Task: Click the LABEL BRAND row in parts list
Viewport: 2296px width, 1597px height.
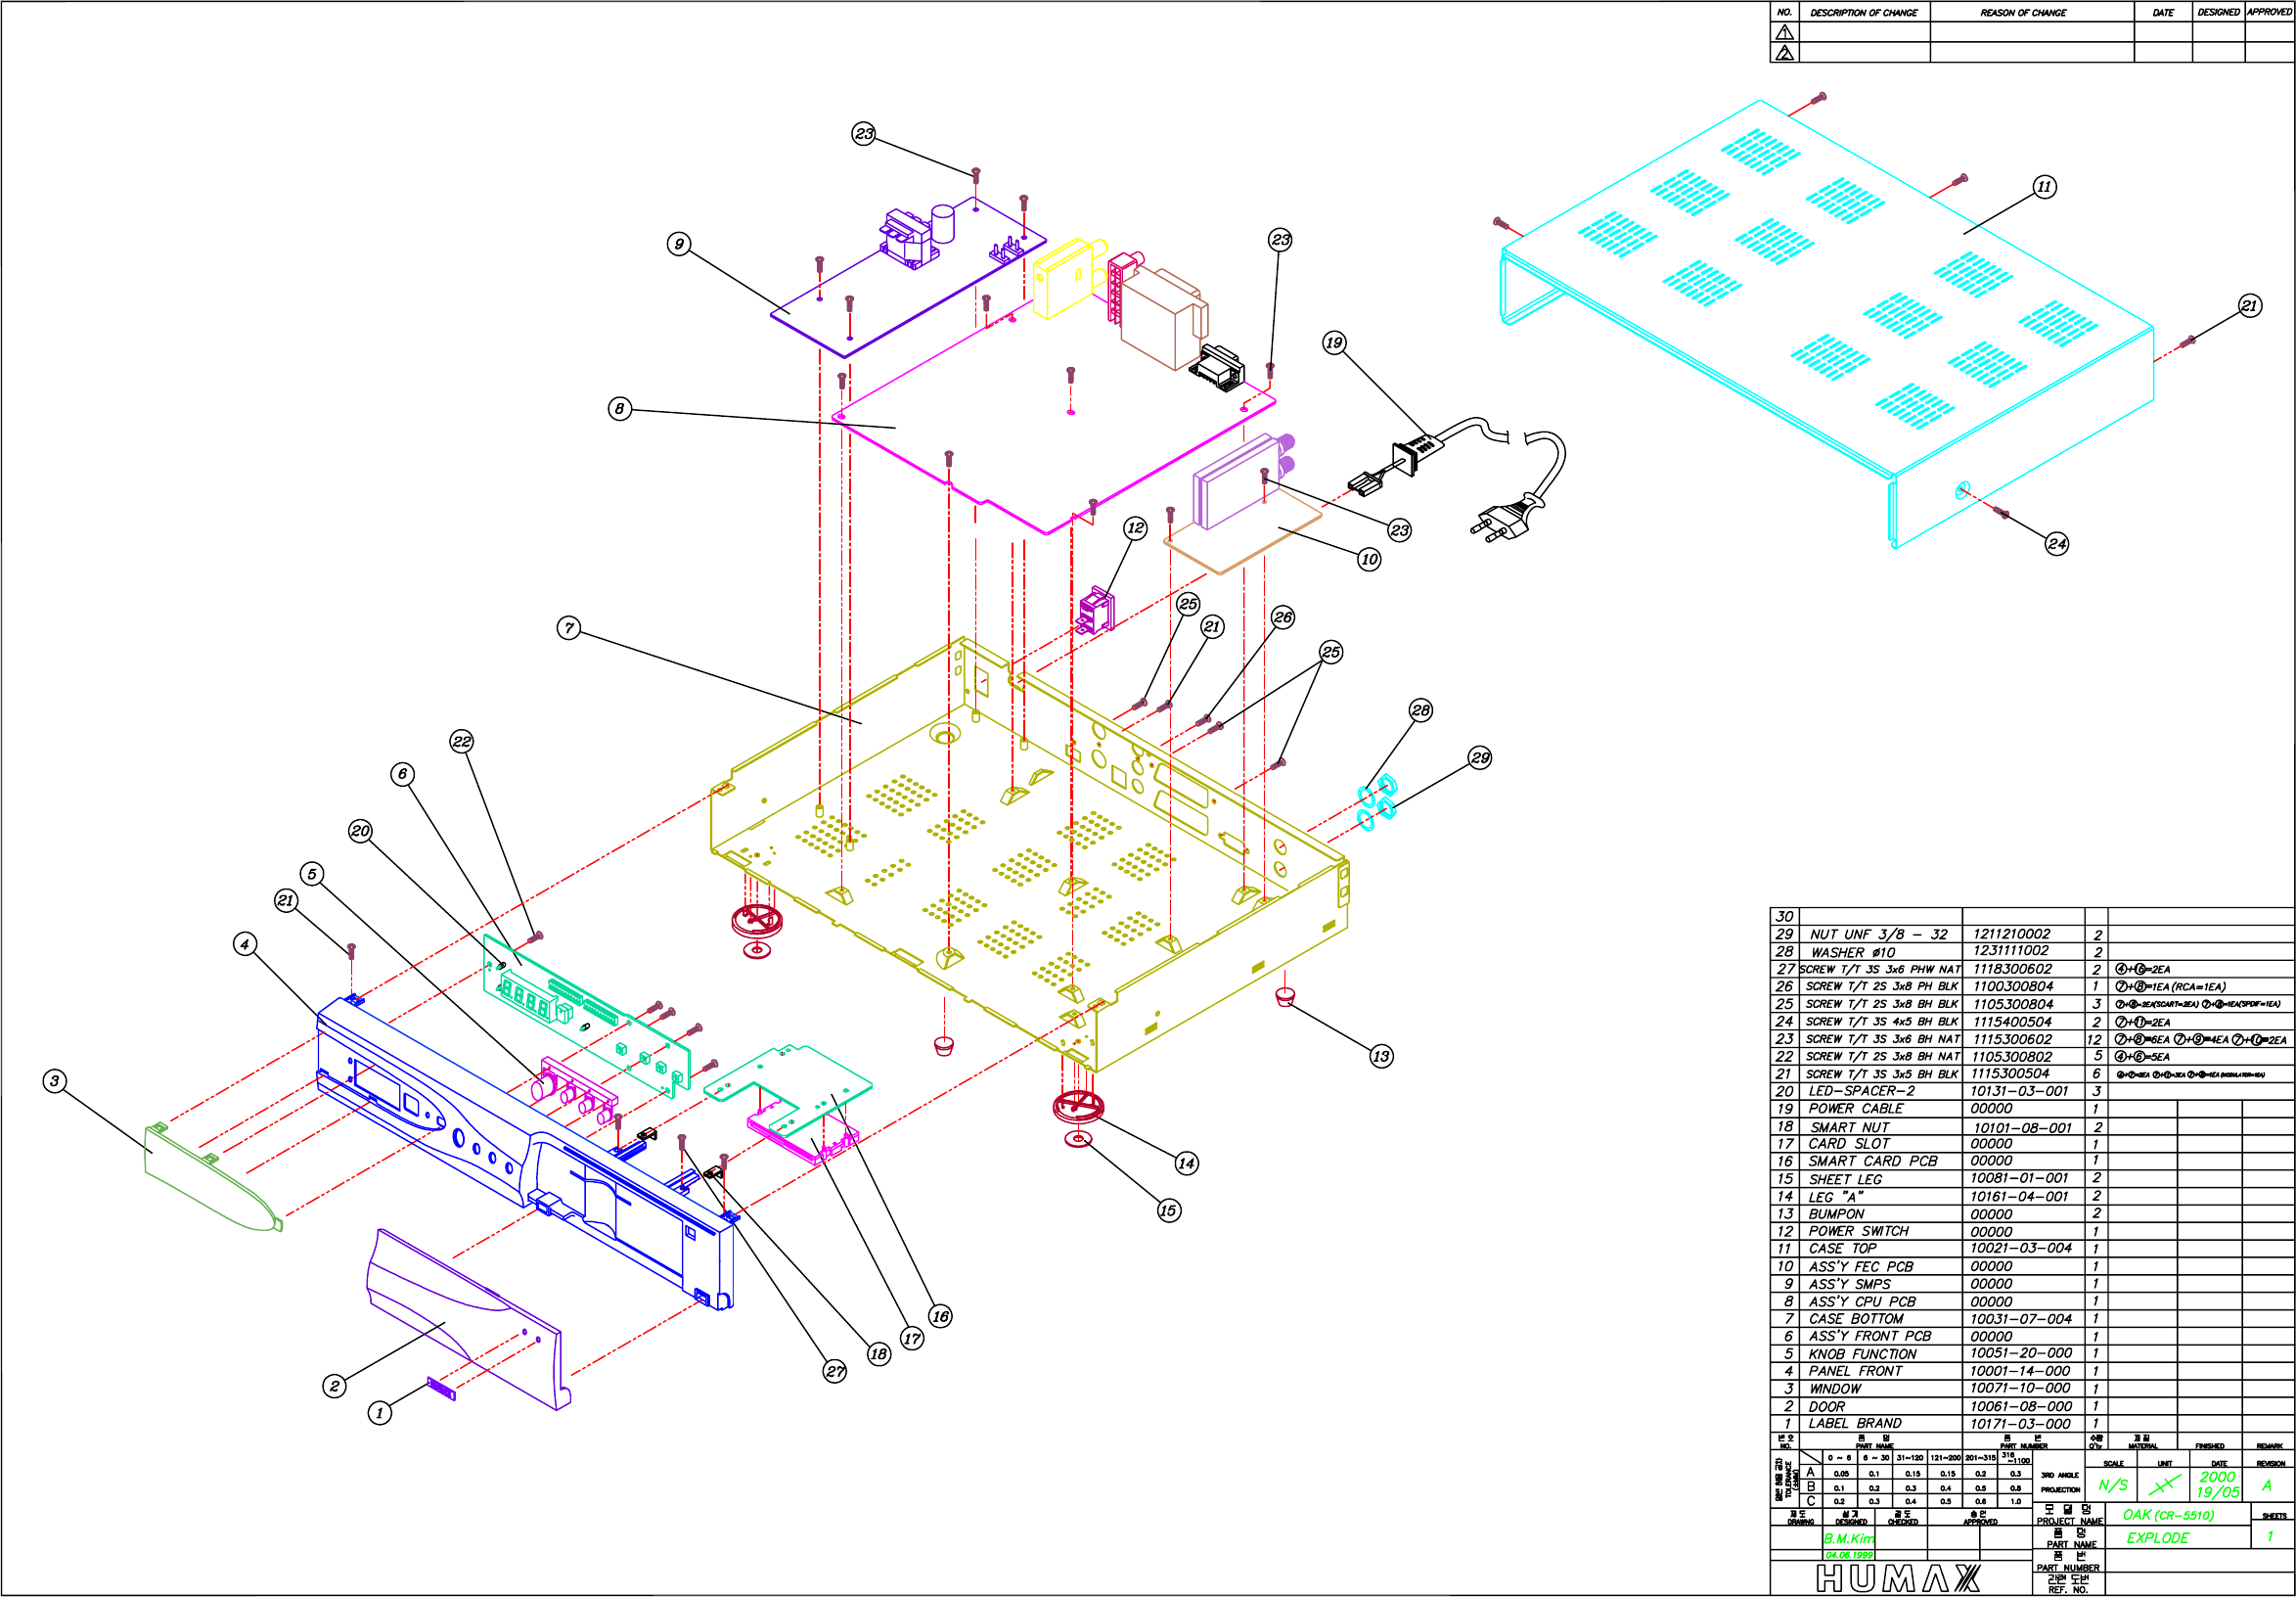Action: pyautogui.click(x=1855, y=1423)
